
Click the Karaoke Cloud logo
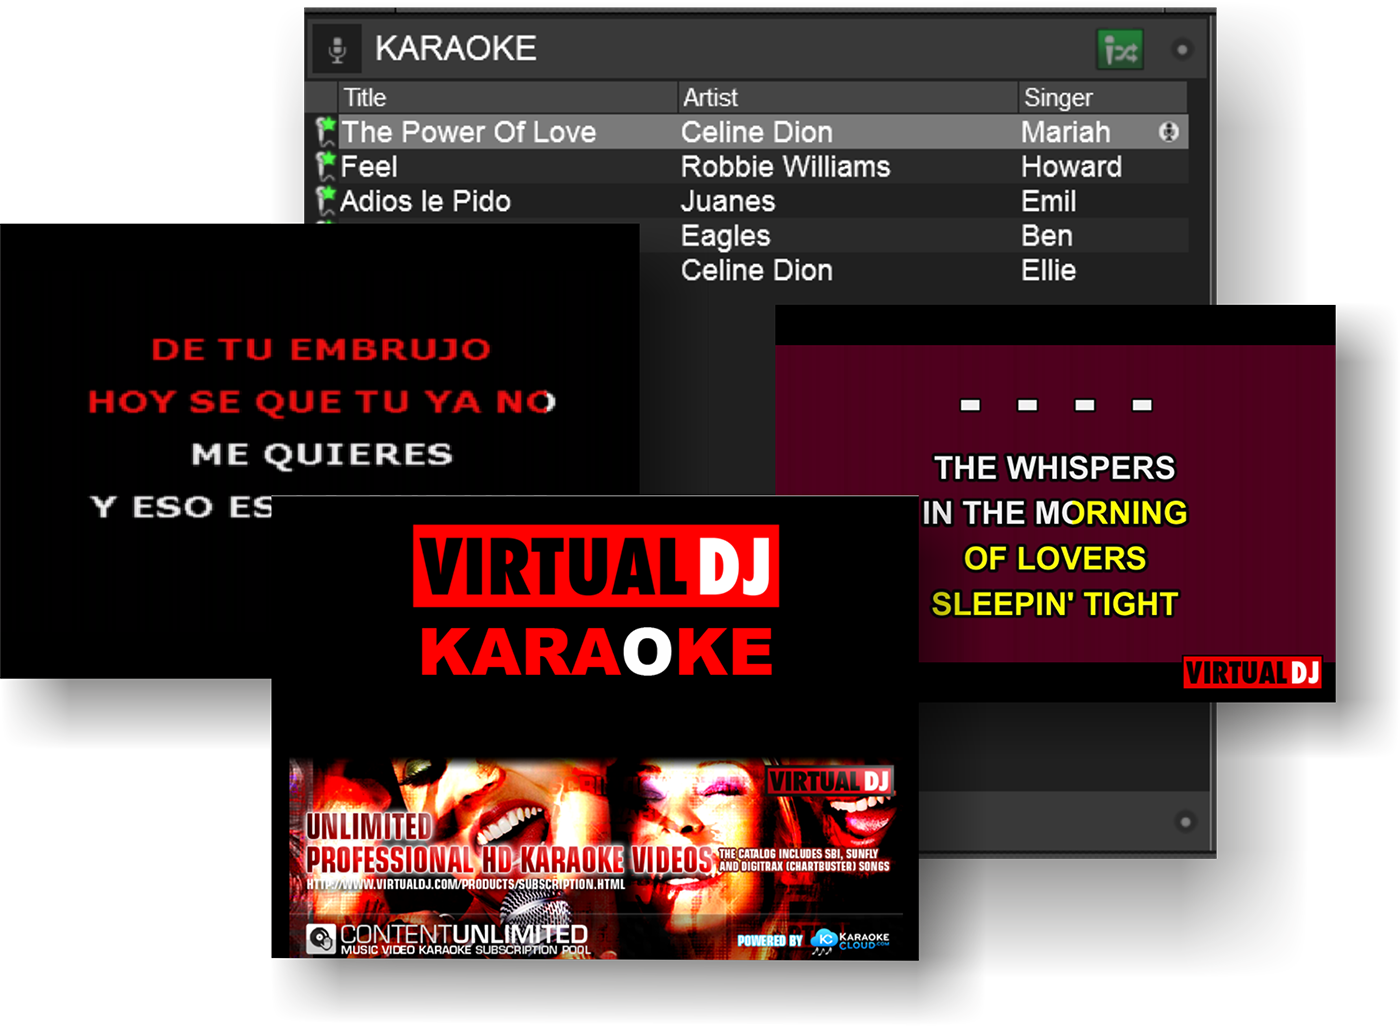[x=852, y=940]
